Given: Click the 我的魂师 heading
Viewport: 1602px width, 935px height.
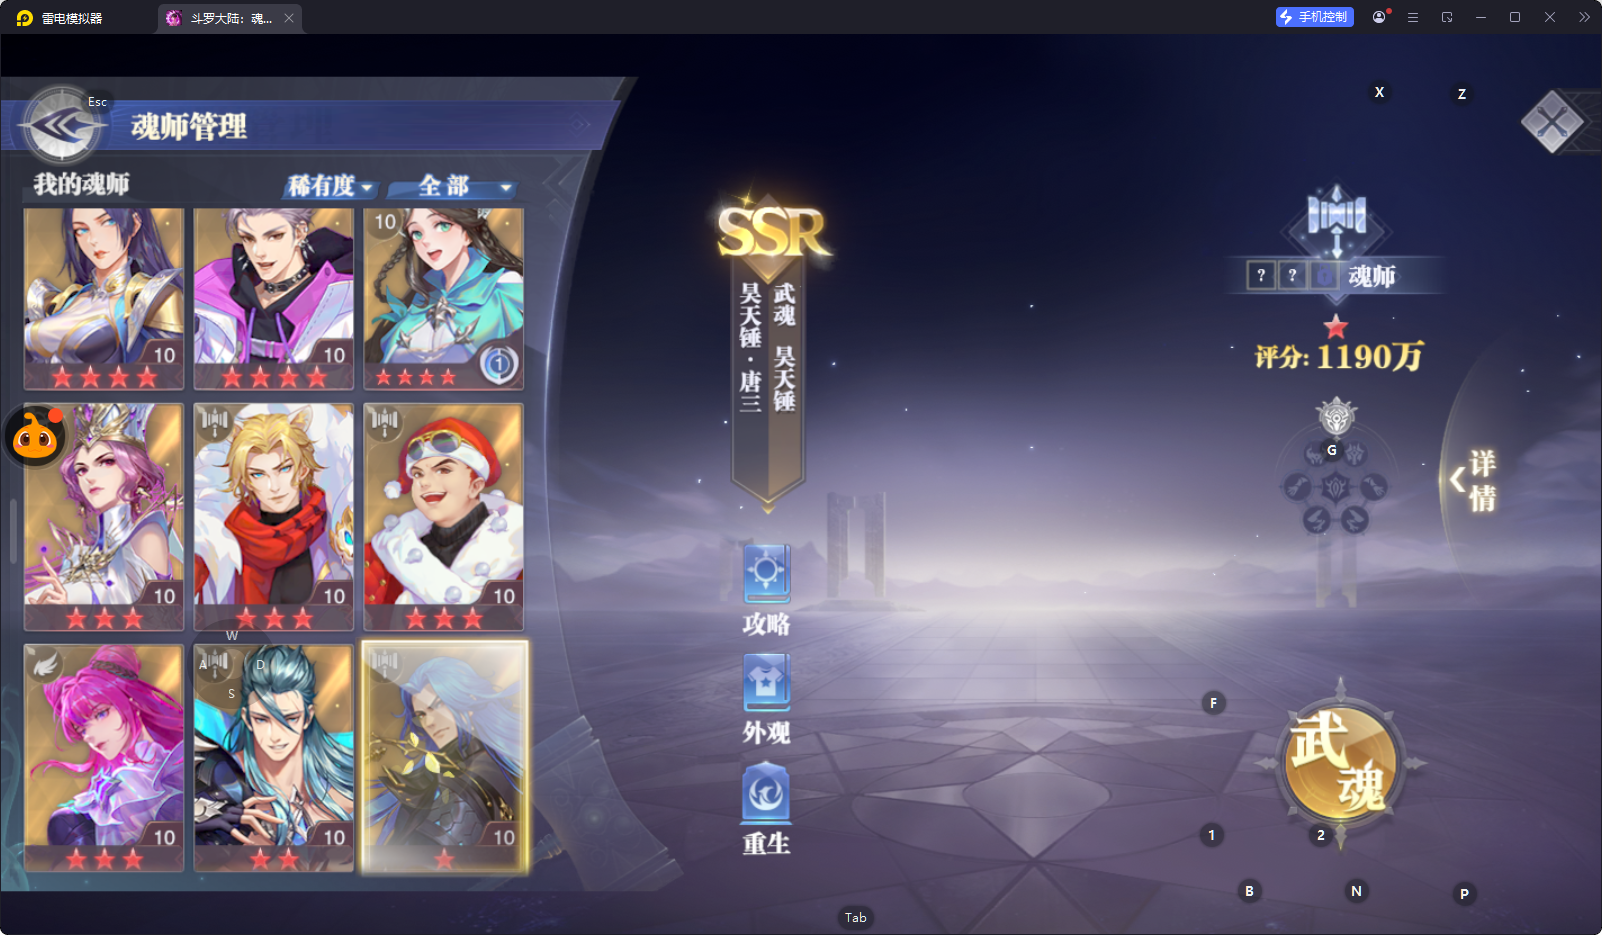Looking at the screenshot, I should point(81,184).
